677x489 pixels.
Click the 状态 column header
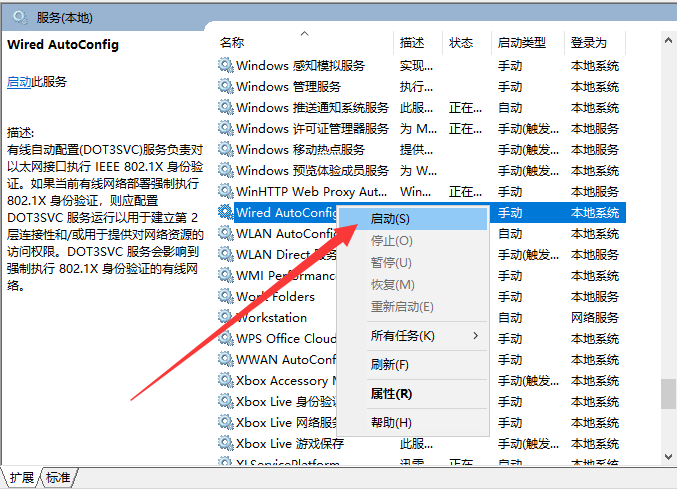pos(461,42)
